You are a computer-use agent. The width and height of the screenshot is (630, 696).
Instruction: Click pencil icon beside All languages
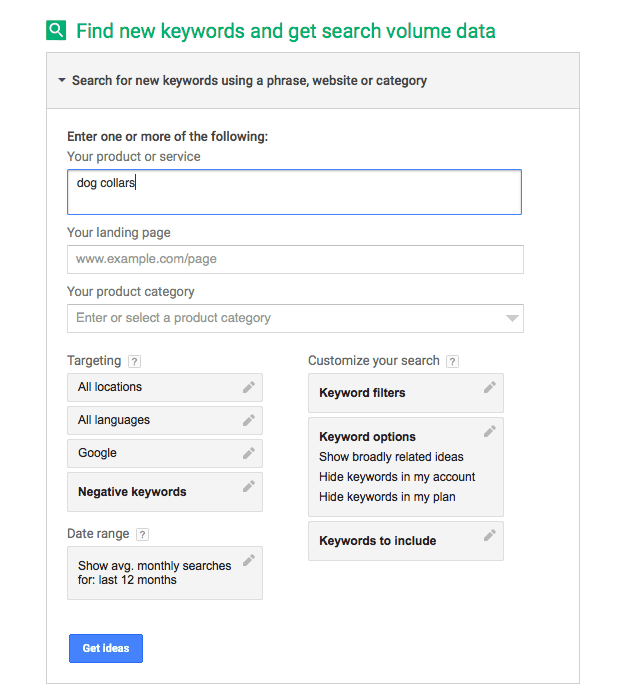pos(248,420)
